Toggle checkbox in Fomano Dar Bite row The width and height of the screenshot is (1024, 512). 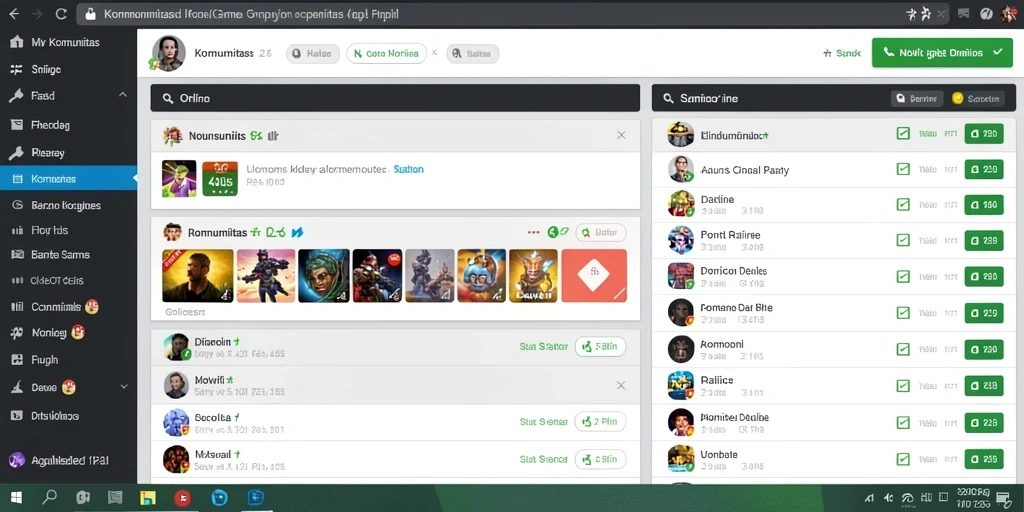click(x=903, y=313)
